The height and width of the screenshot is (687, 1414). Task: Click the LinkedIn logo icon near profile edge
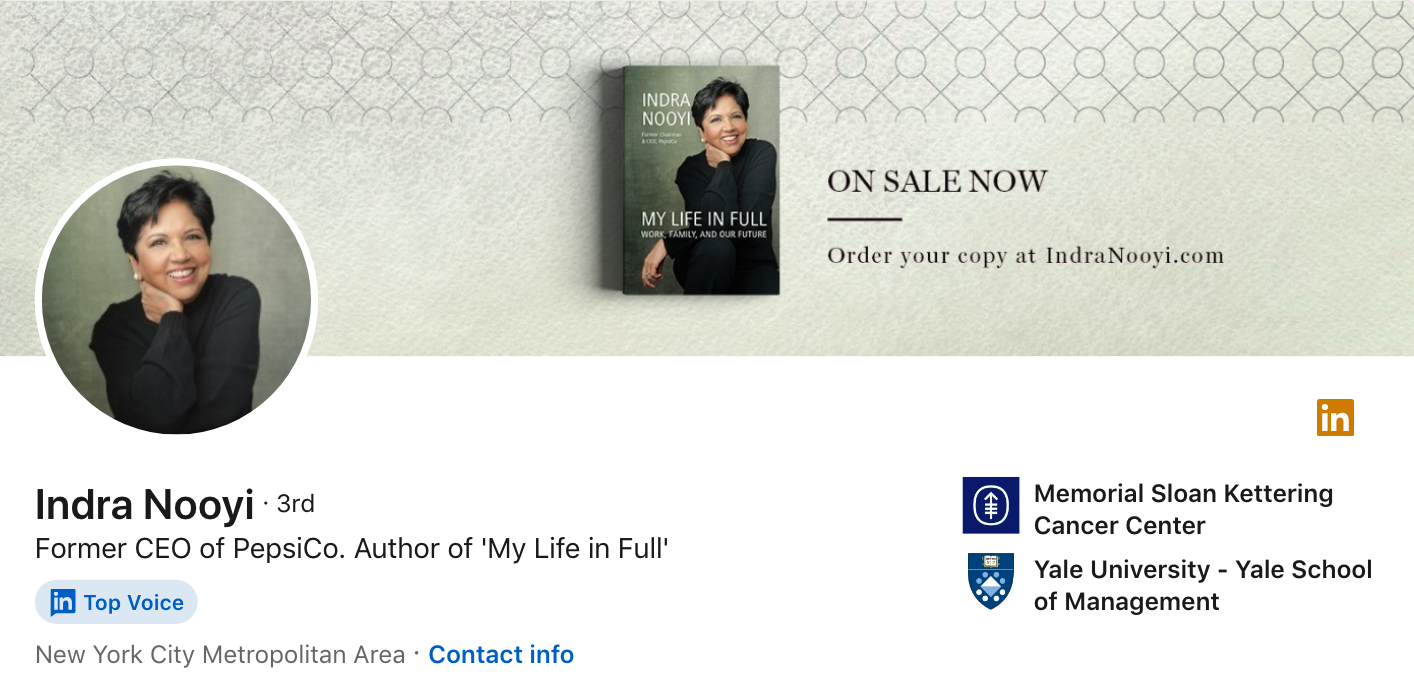[1336, 418]
